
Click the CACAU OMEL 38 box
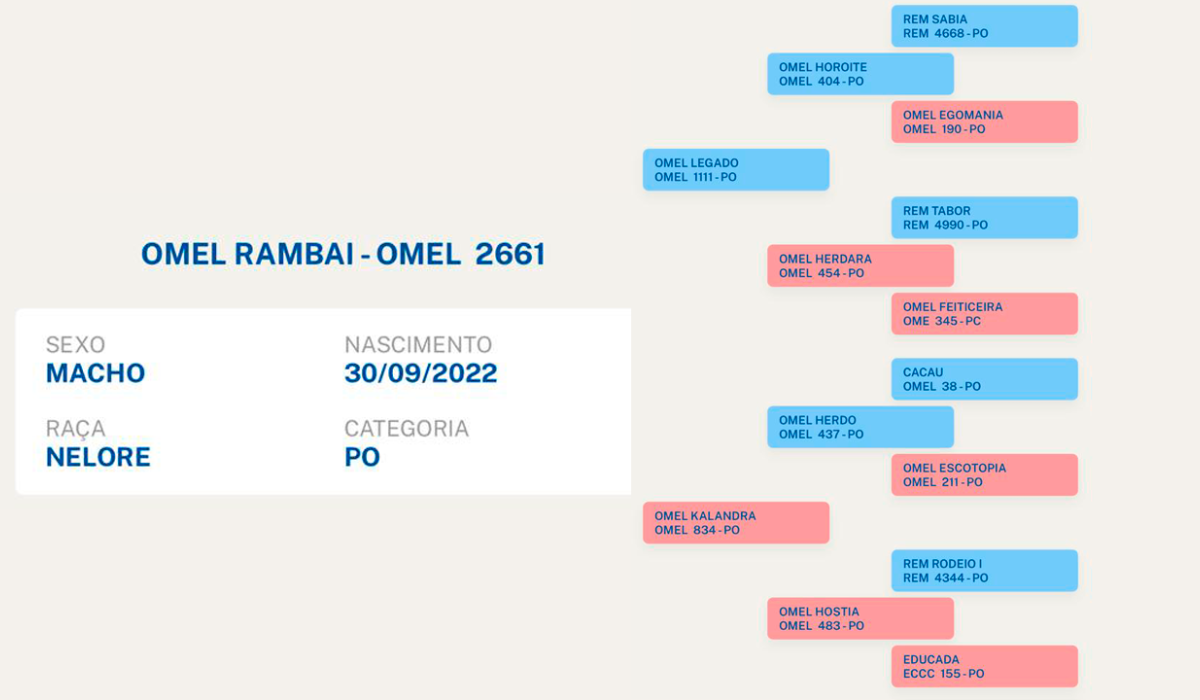(x=984, y=379)
